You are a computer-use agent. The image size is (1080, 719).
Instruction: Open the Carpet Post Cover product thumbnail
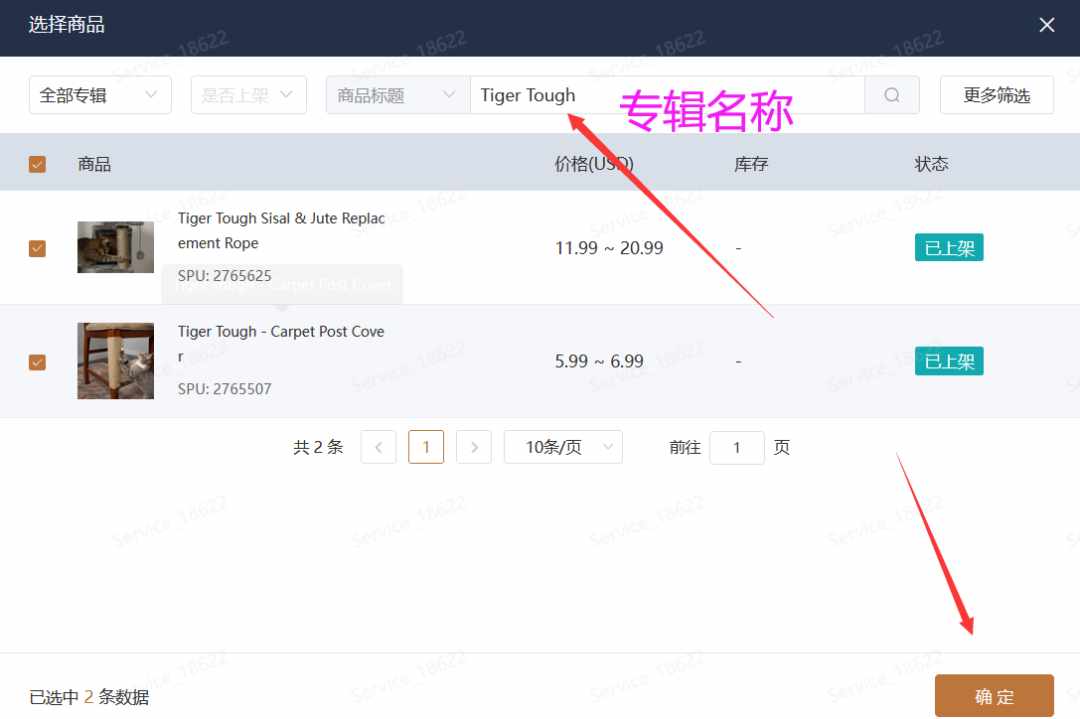[116, 361]
